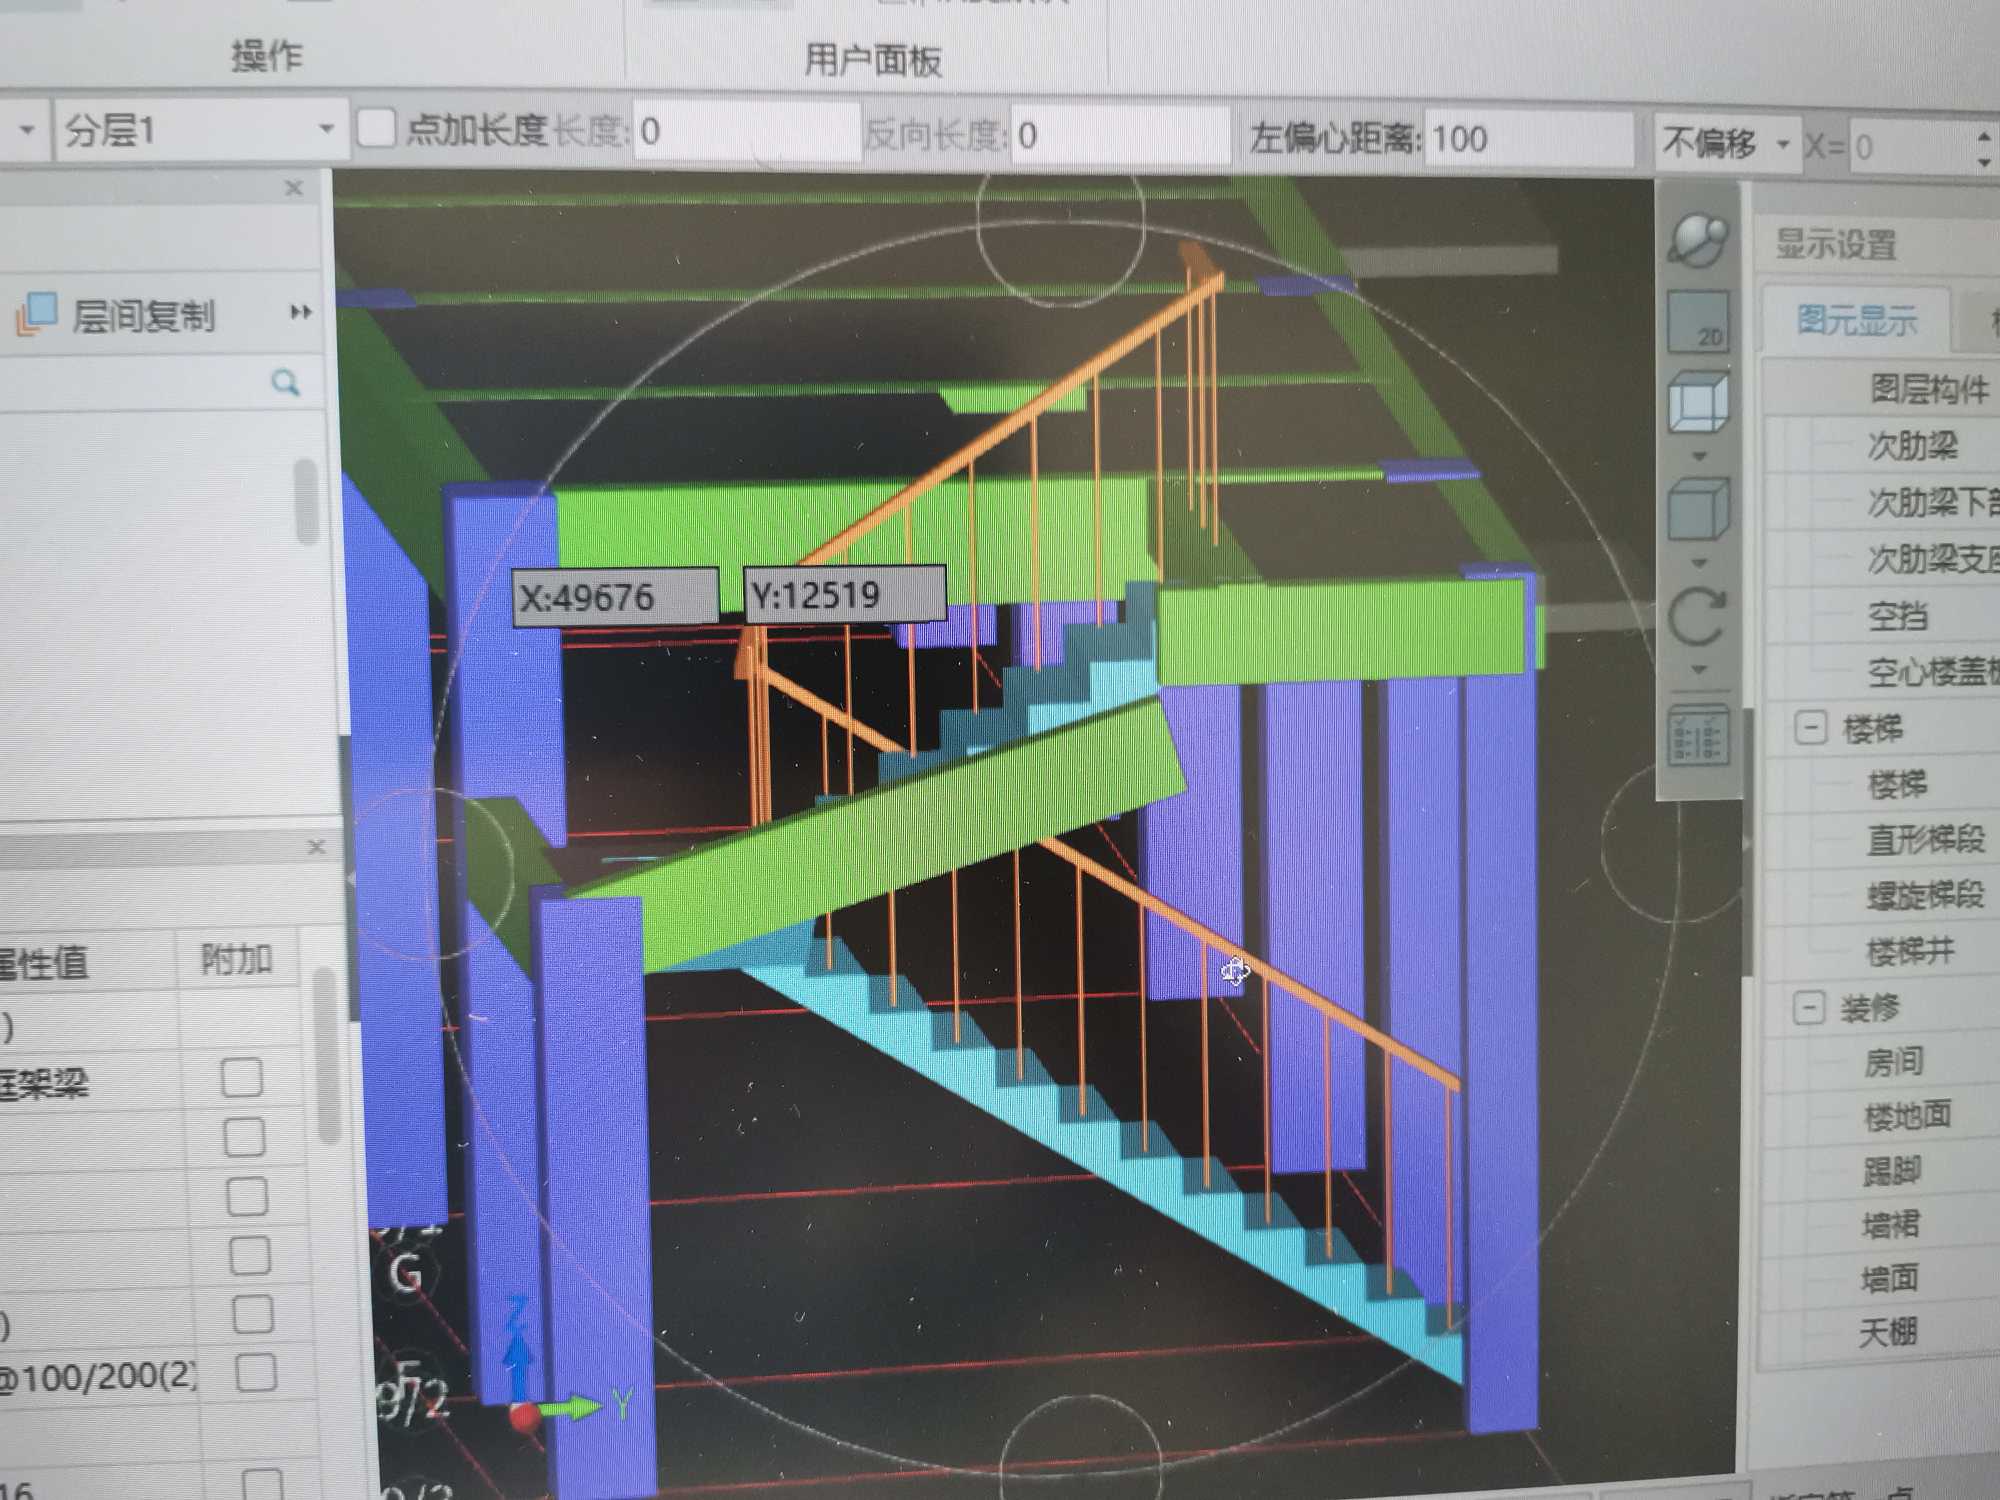Click the 长度 input field
This screenshot has width=2000, height=1500.
(747, 131)
